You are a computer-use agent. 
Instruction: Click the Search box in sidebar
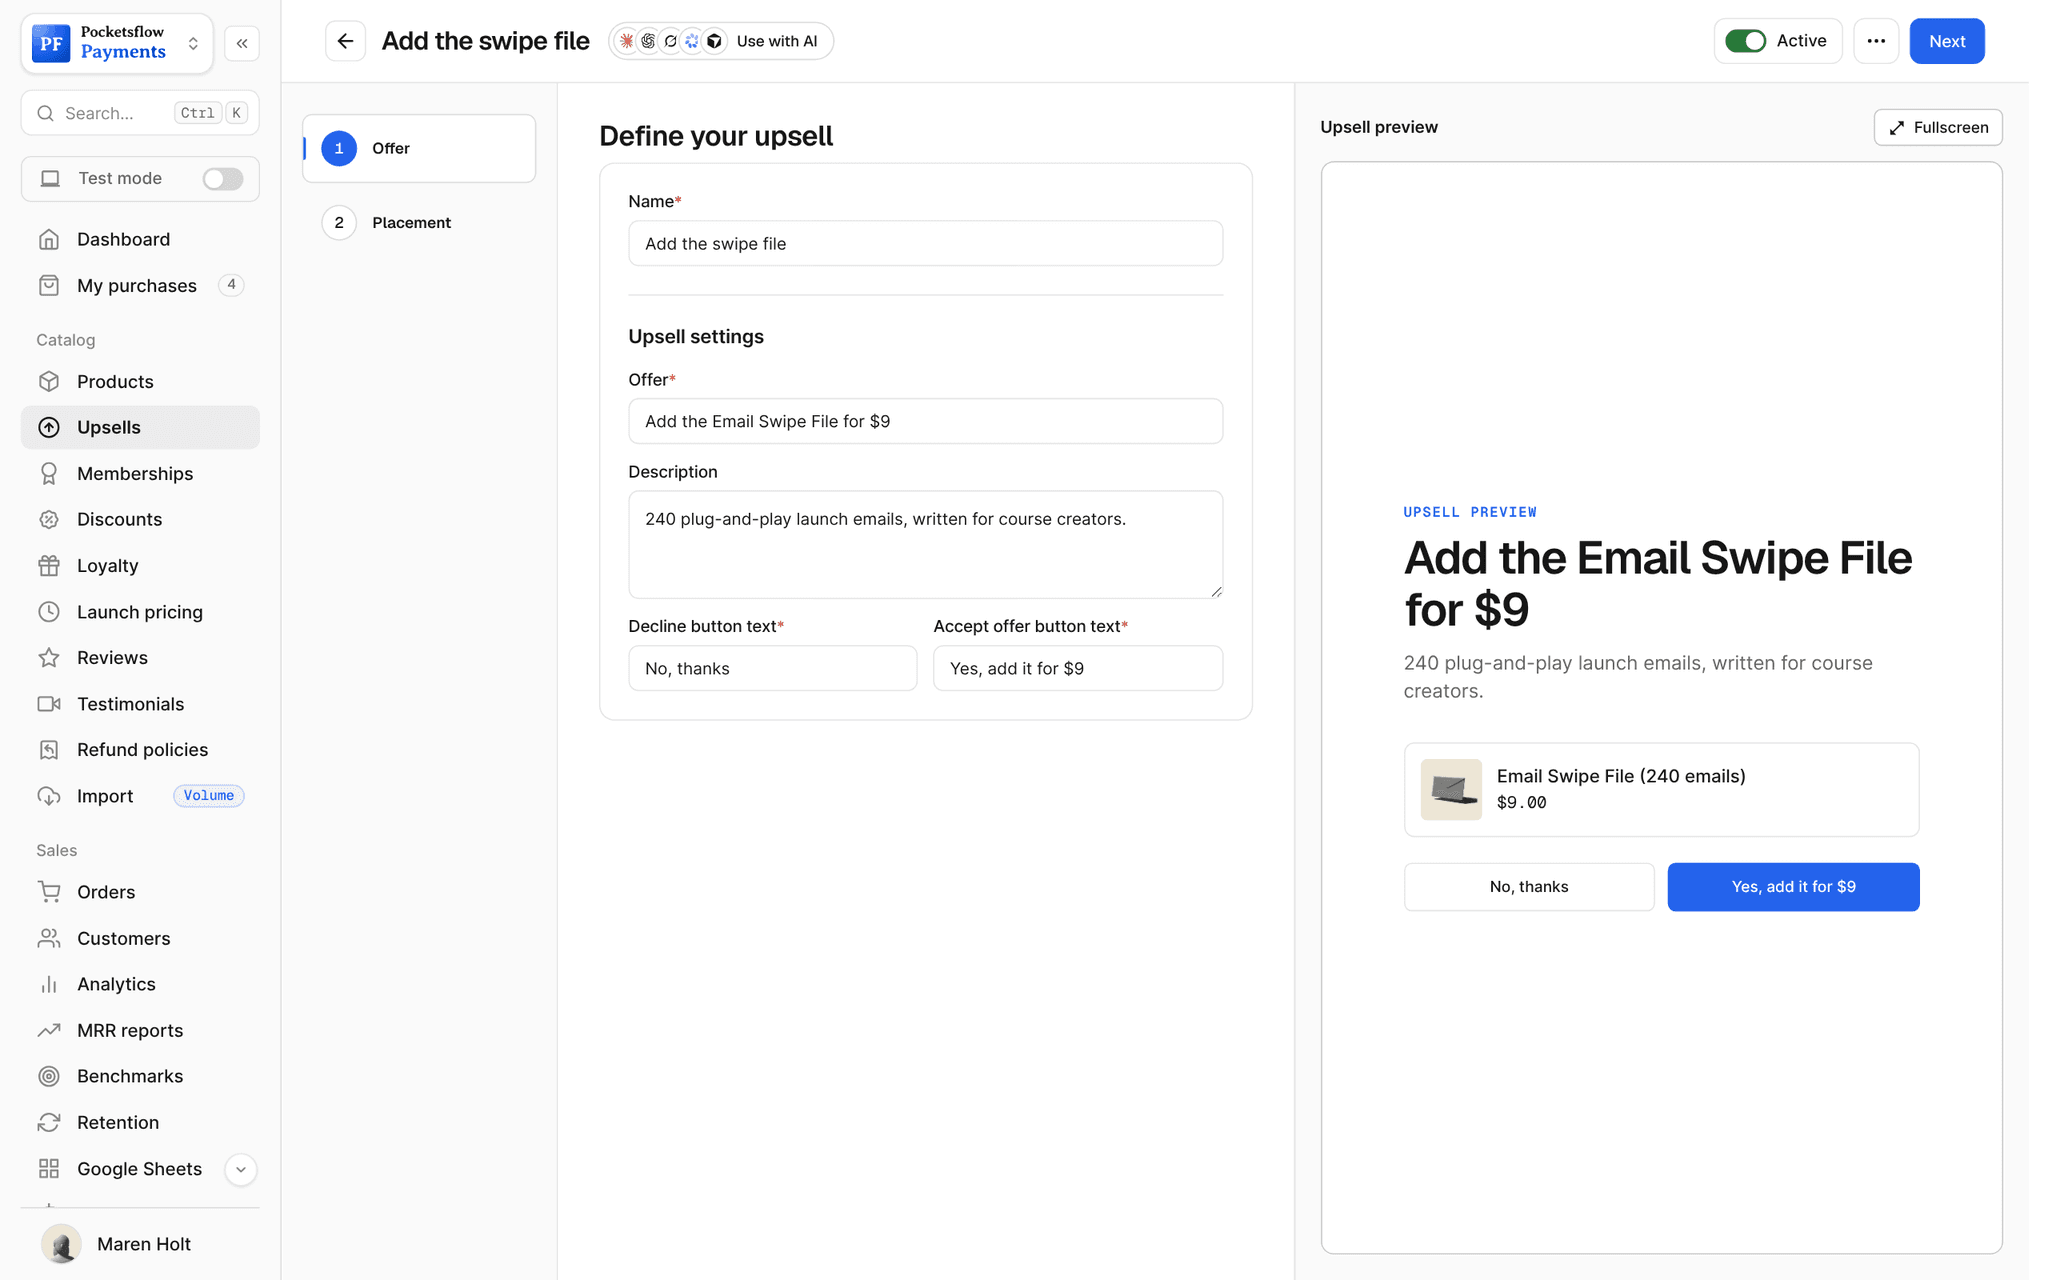coord(140,113)
